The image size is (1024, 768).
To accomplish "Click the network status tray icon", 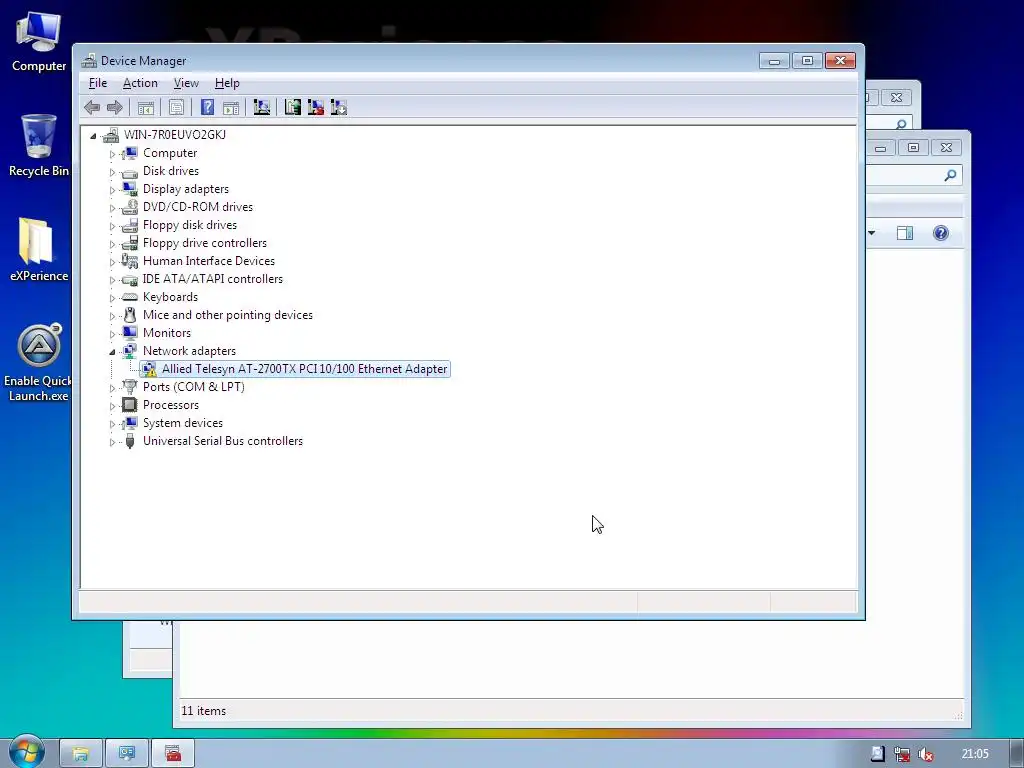I will 902,754.
